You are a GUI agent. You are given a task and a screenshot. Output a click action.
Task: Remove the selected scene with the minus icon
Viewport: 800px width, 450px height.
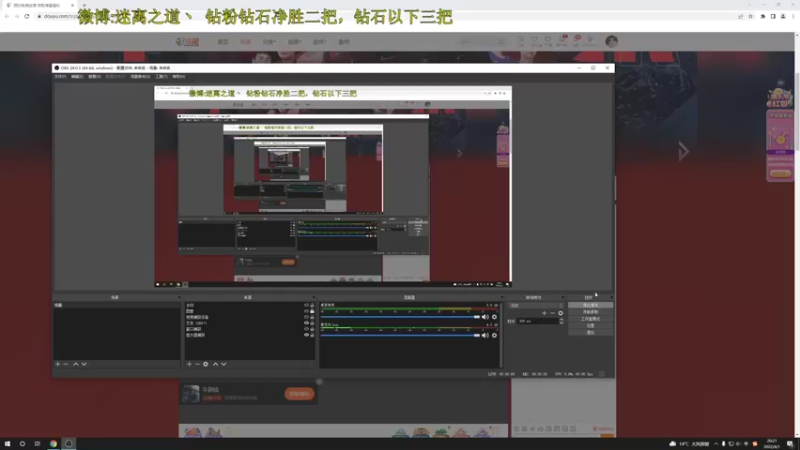click(66, 364)
